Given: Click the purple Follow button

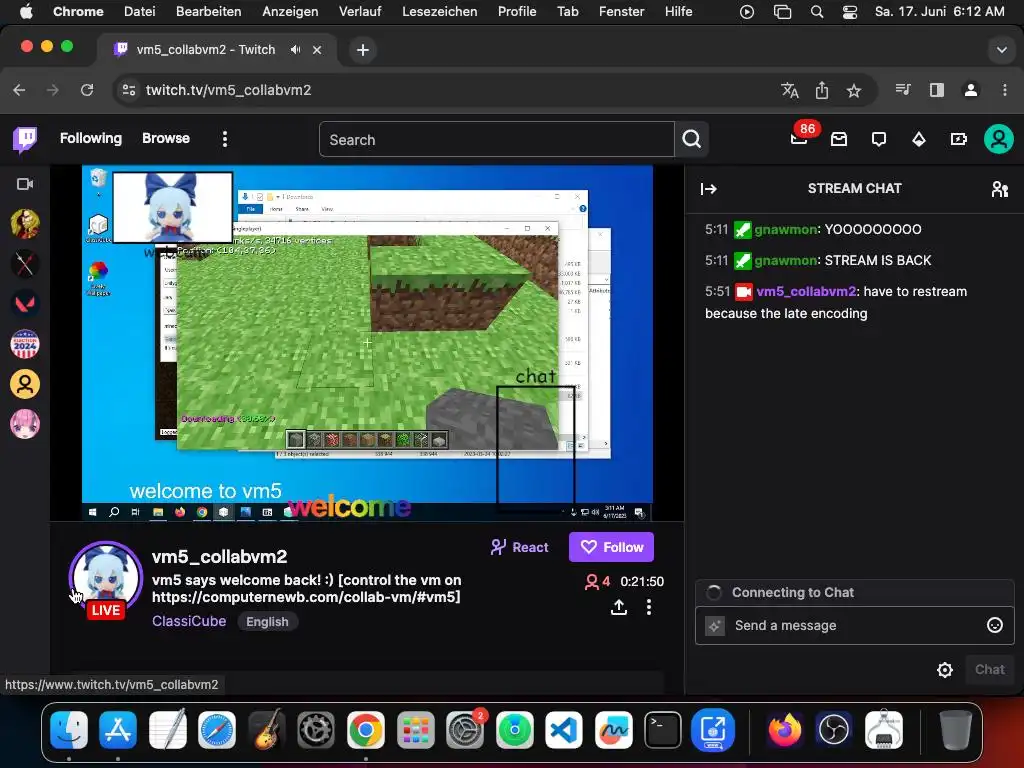Looking at the screenshot, I should click(611, 547).
